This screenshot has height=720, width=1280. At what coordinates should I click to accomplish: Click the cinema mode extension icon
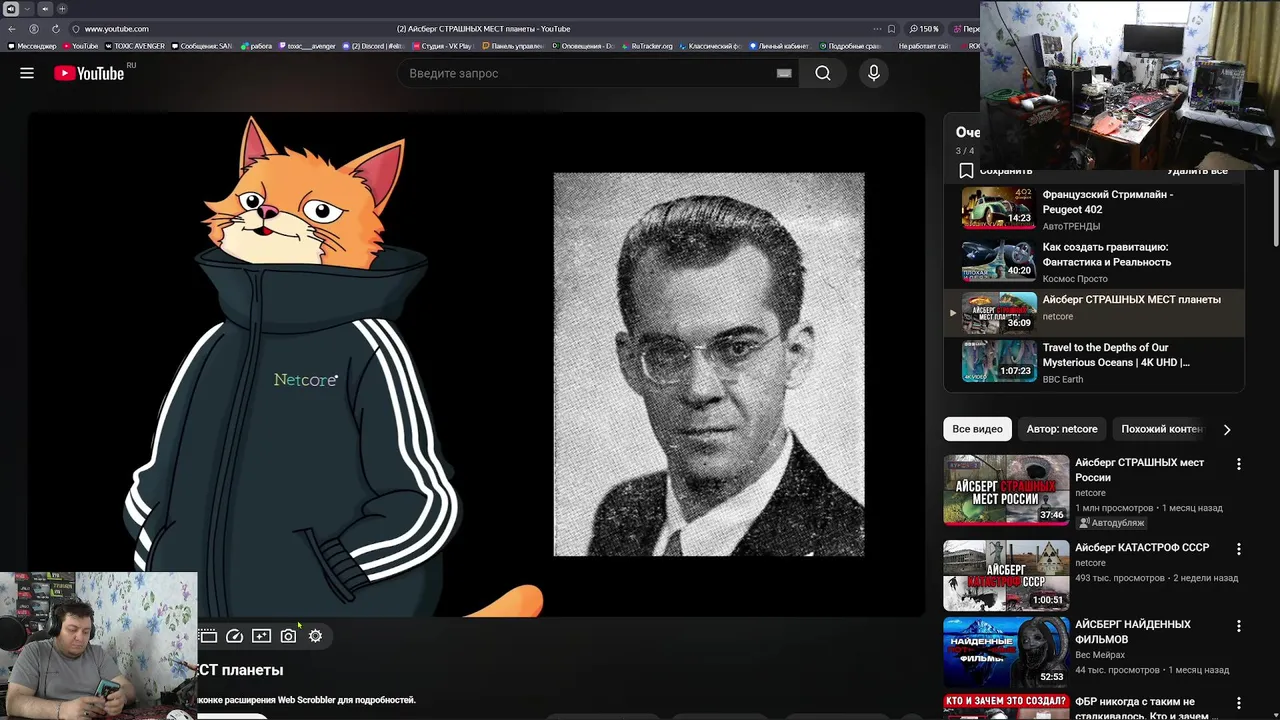[208, 636]
